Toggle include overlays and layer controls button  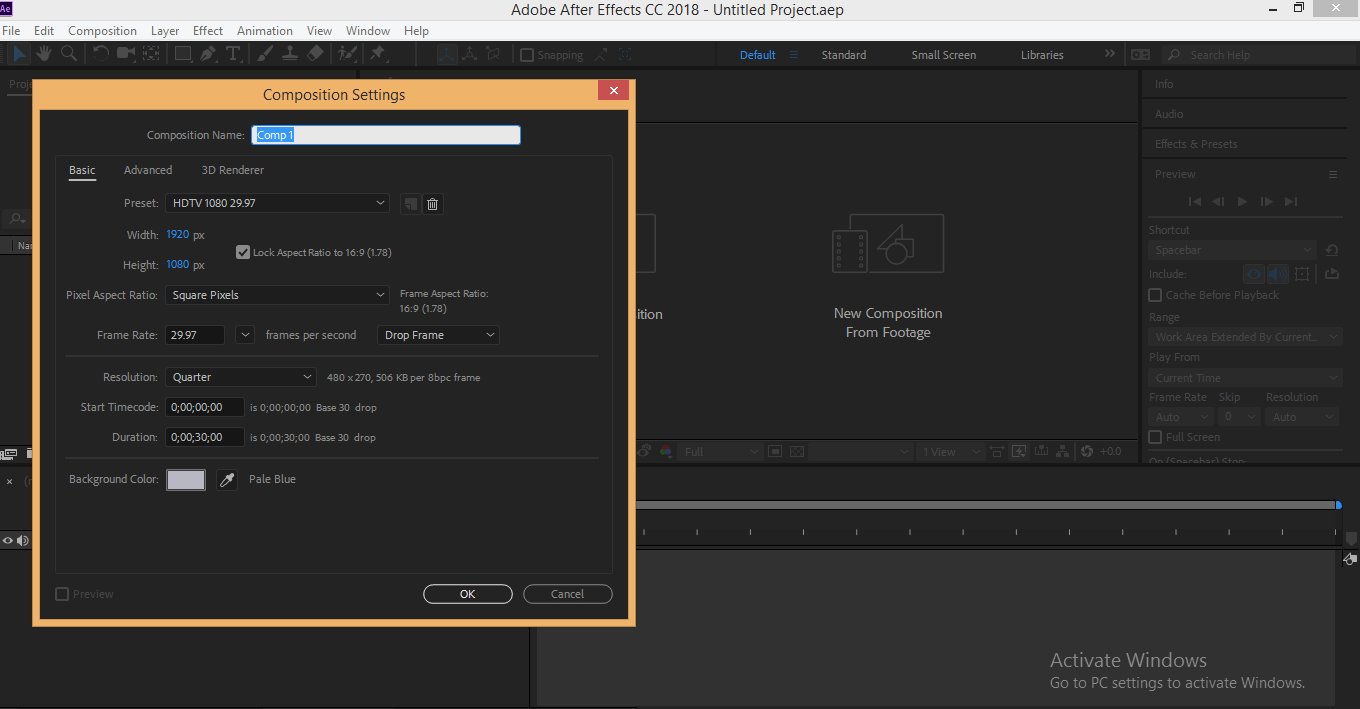pos(1302,274)
